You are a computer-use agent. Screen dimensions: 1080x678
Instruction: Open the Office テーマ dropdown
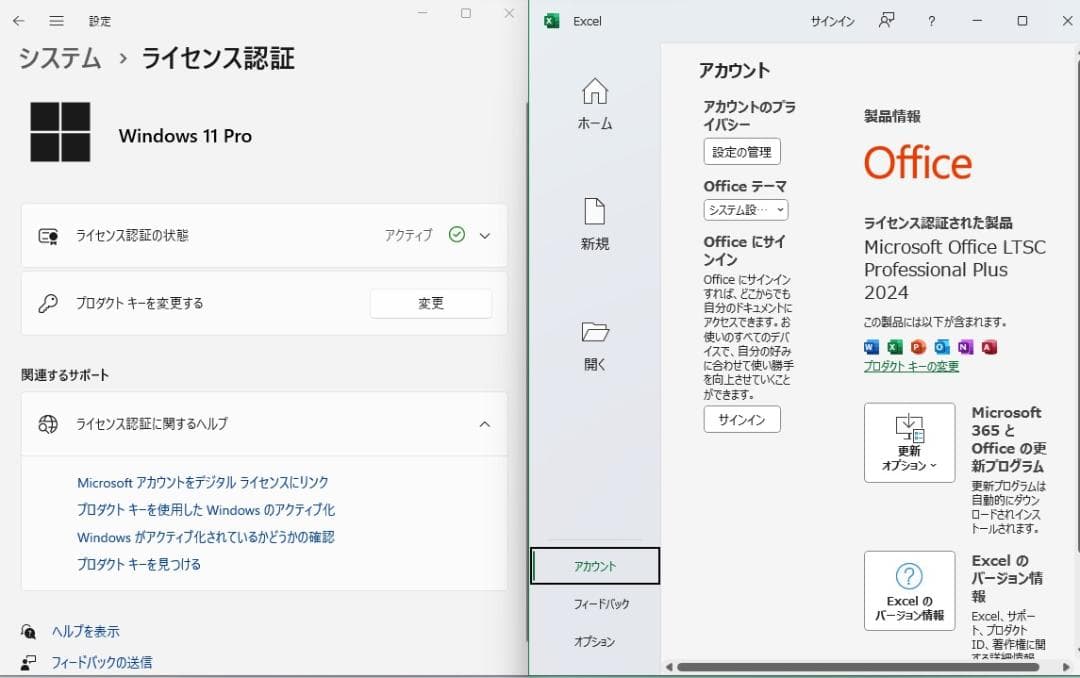pyautogui.click(x=743, y=210)
